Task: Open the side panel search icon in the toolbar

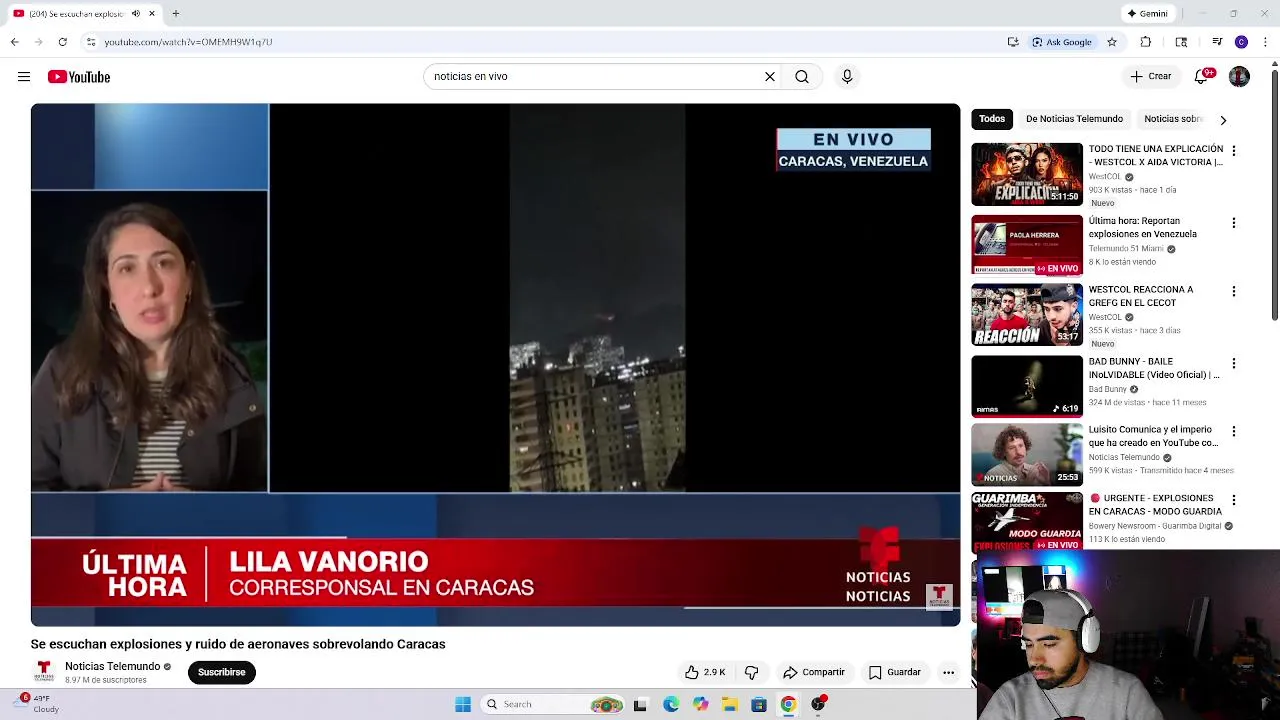Action: [1181, 42]
